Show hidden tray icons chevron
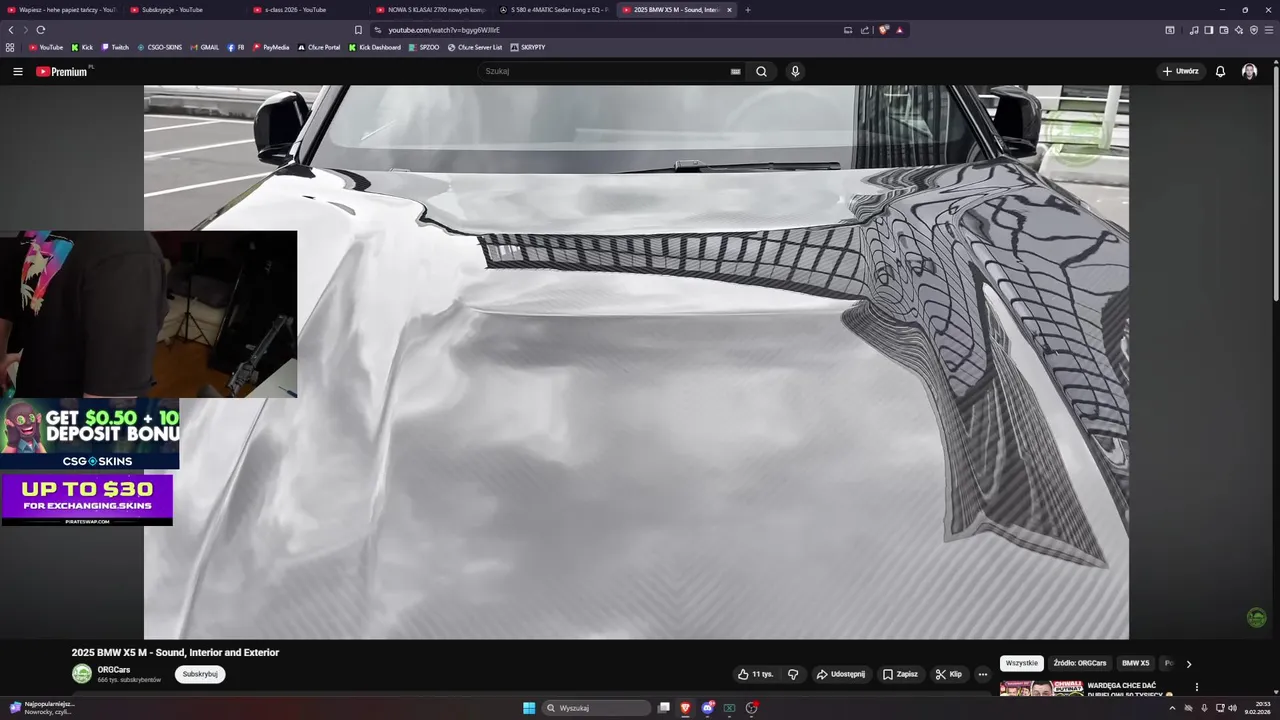 tap(1172, 708)
